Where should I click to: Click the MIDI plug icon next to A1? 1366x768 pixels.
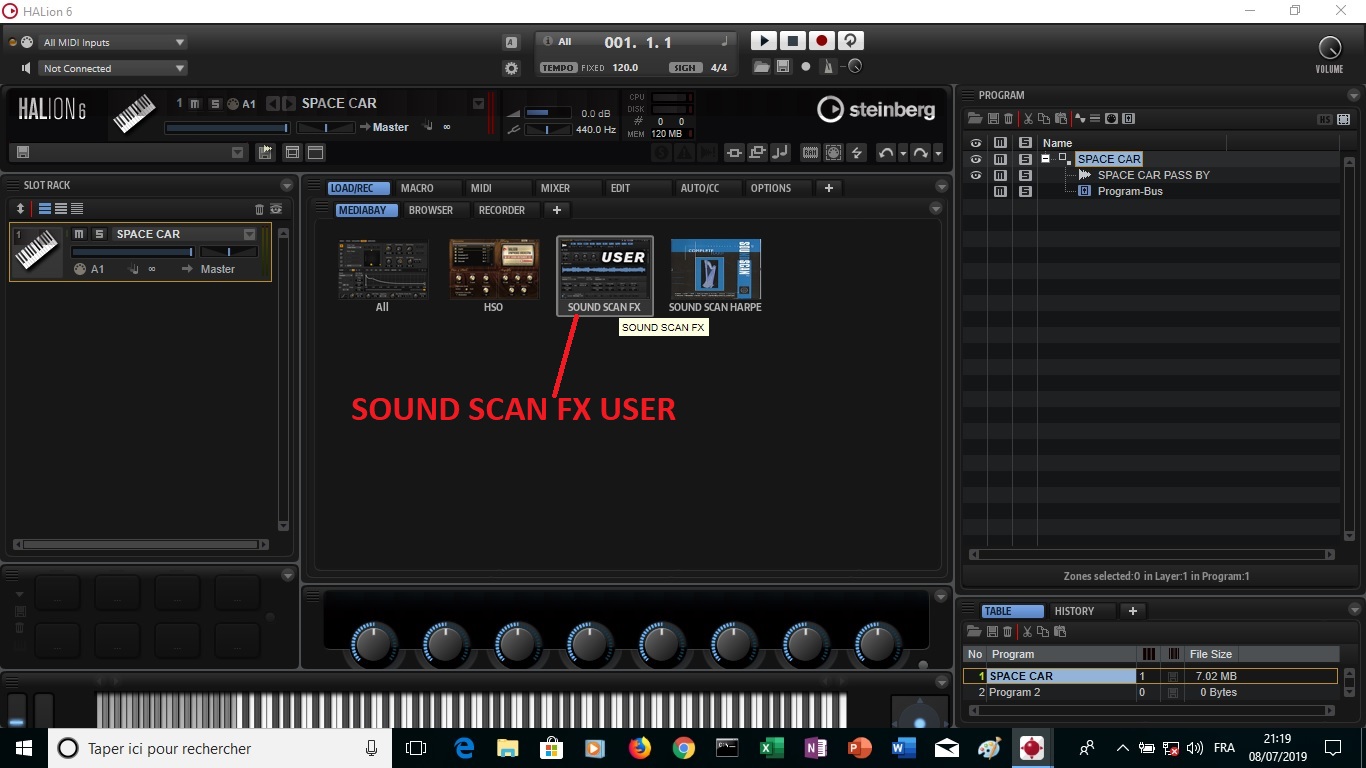tap(79, 268)
